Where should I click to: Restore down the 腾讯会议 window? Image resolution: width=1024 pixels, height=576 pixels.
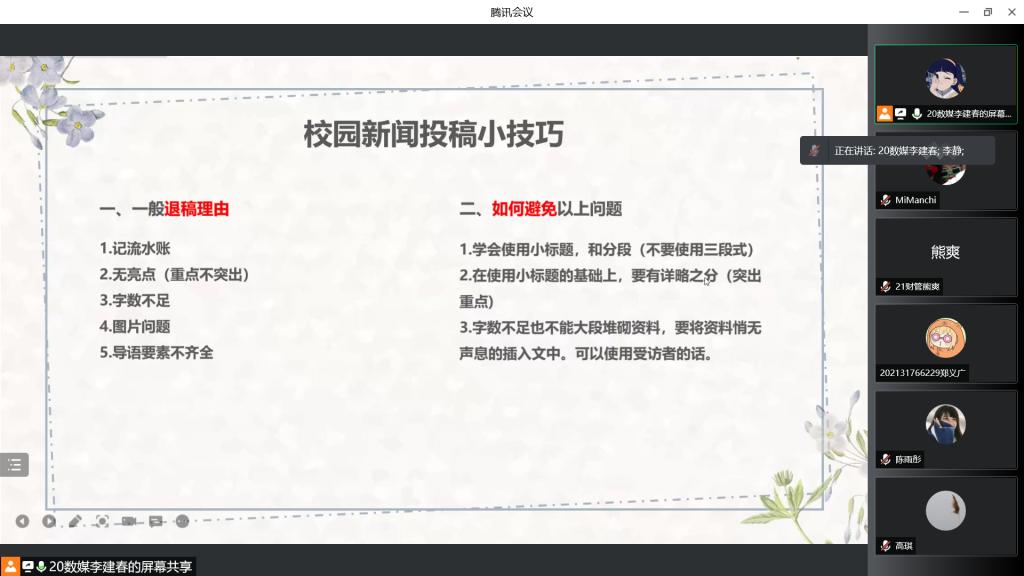[x=987, y=12]
